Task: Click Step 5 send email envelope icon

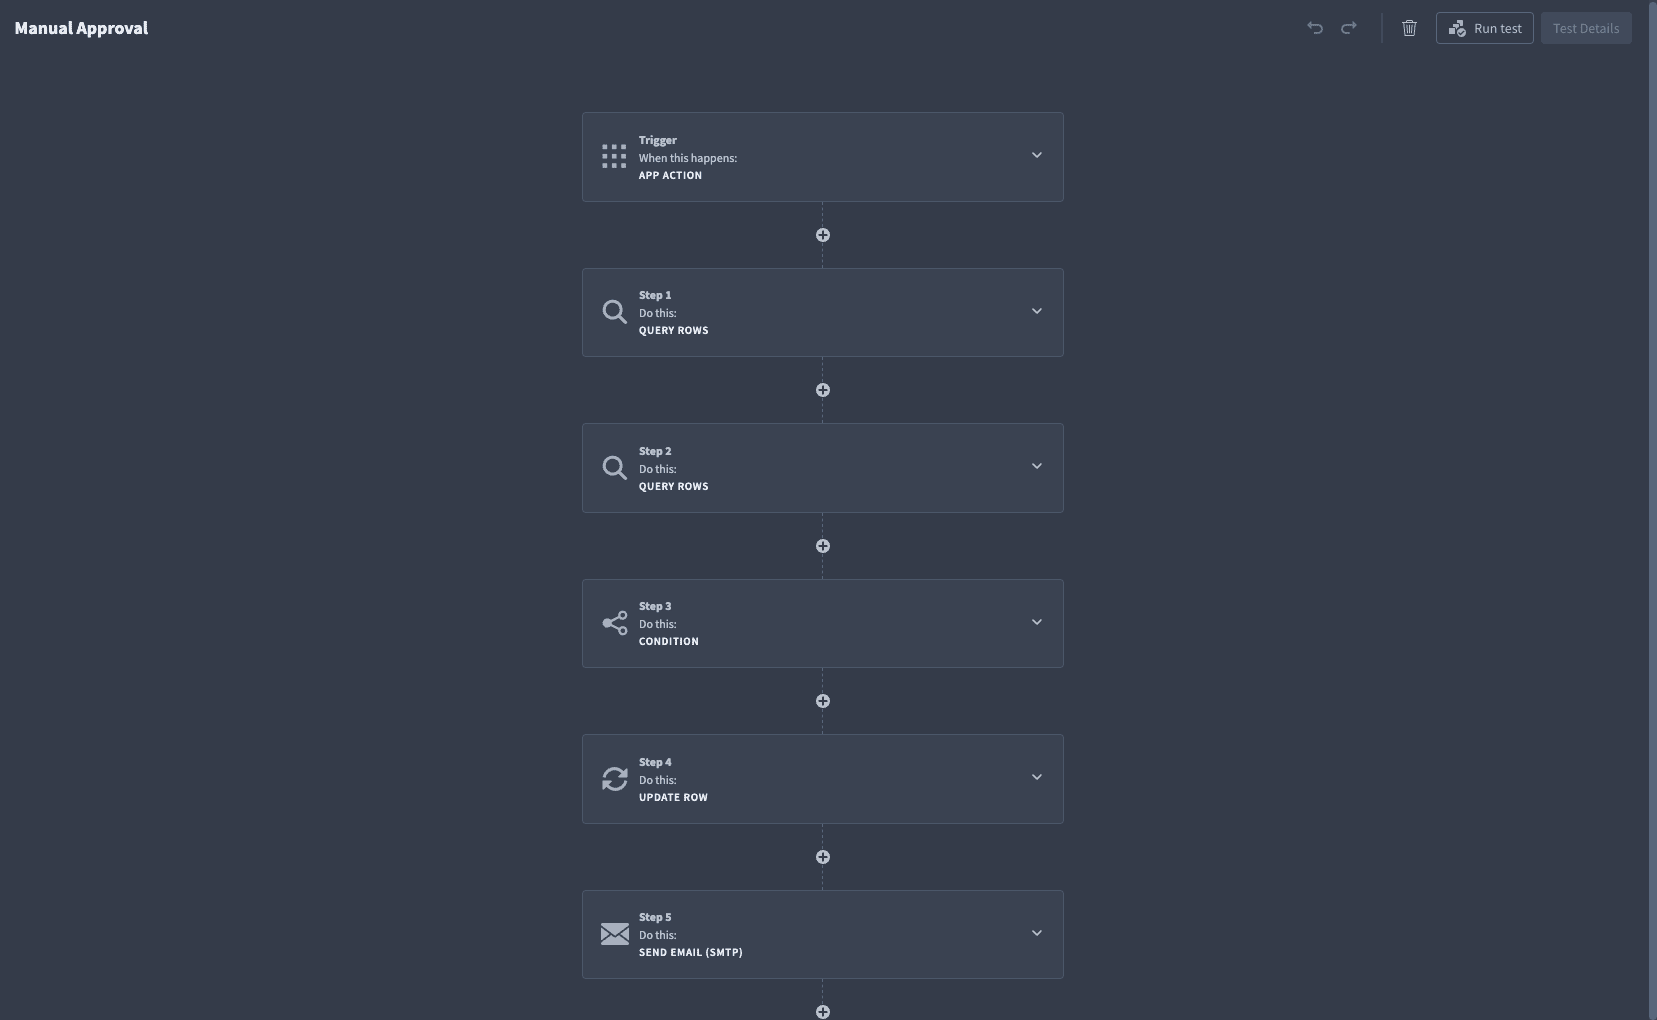Action: pyautogui.click(x=614, y=934)
